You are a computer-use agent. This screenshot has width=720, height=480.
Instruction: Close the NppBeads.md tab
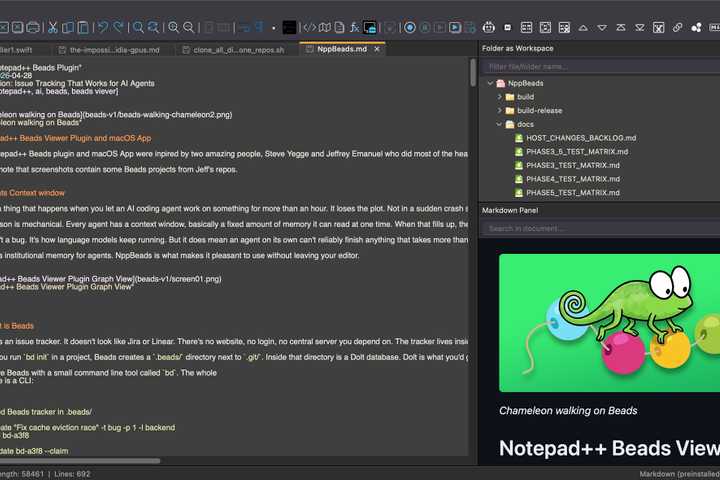[377, 49]
